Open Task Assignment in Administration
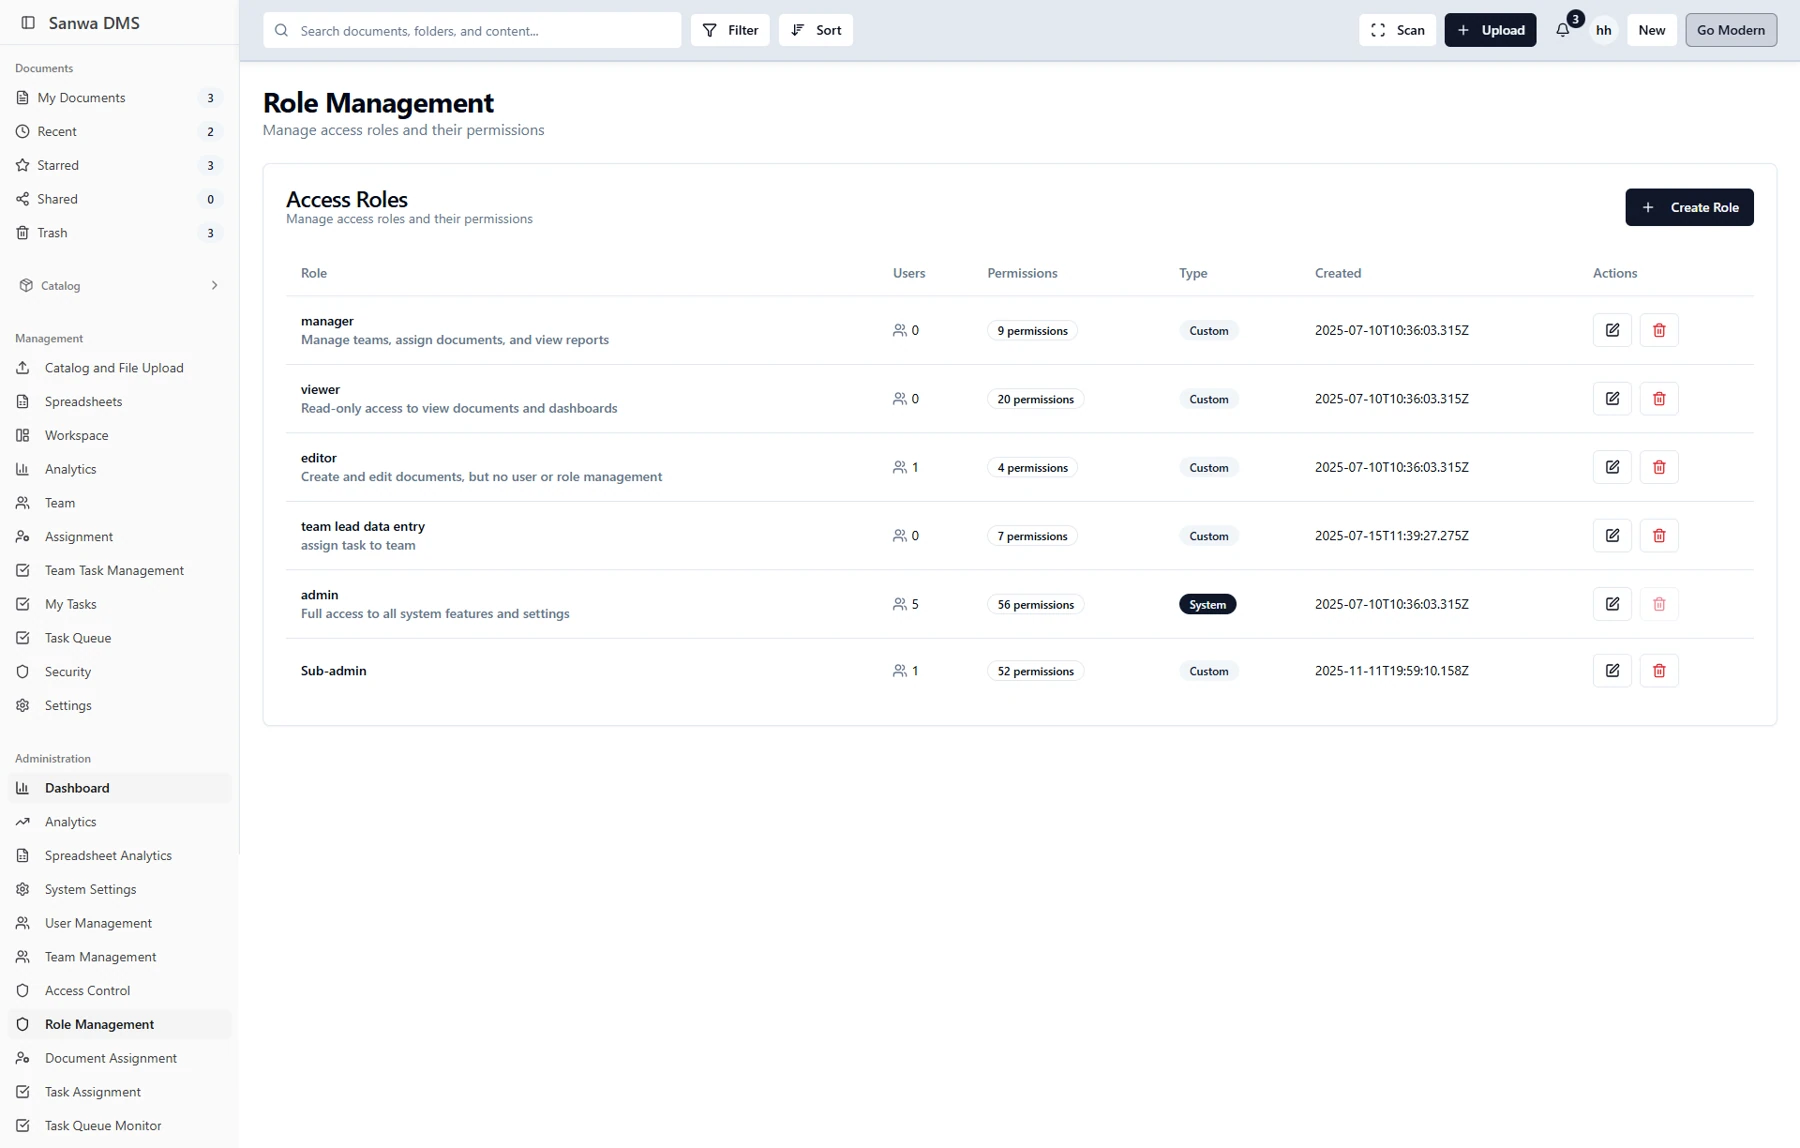1800x1148 pixels. pyautogui.click(x=119, y=1092)
